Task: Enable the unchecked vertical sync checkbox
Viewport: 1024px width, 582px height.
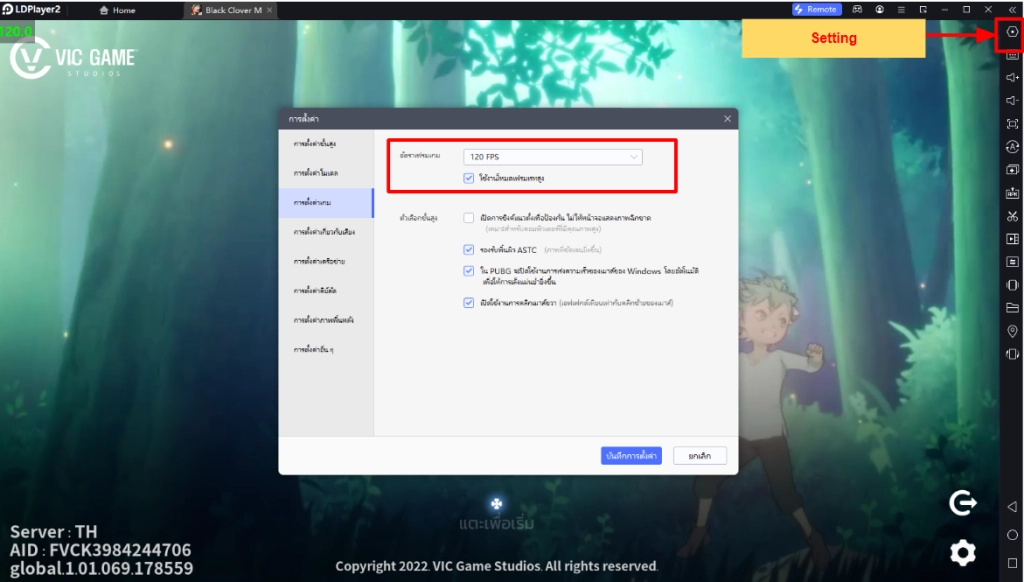Action: tap(469, 217)
